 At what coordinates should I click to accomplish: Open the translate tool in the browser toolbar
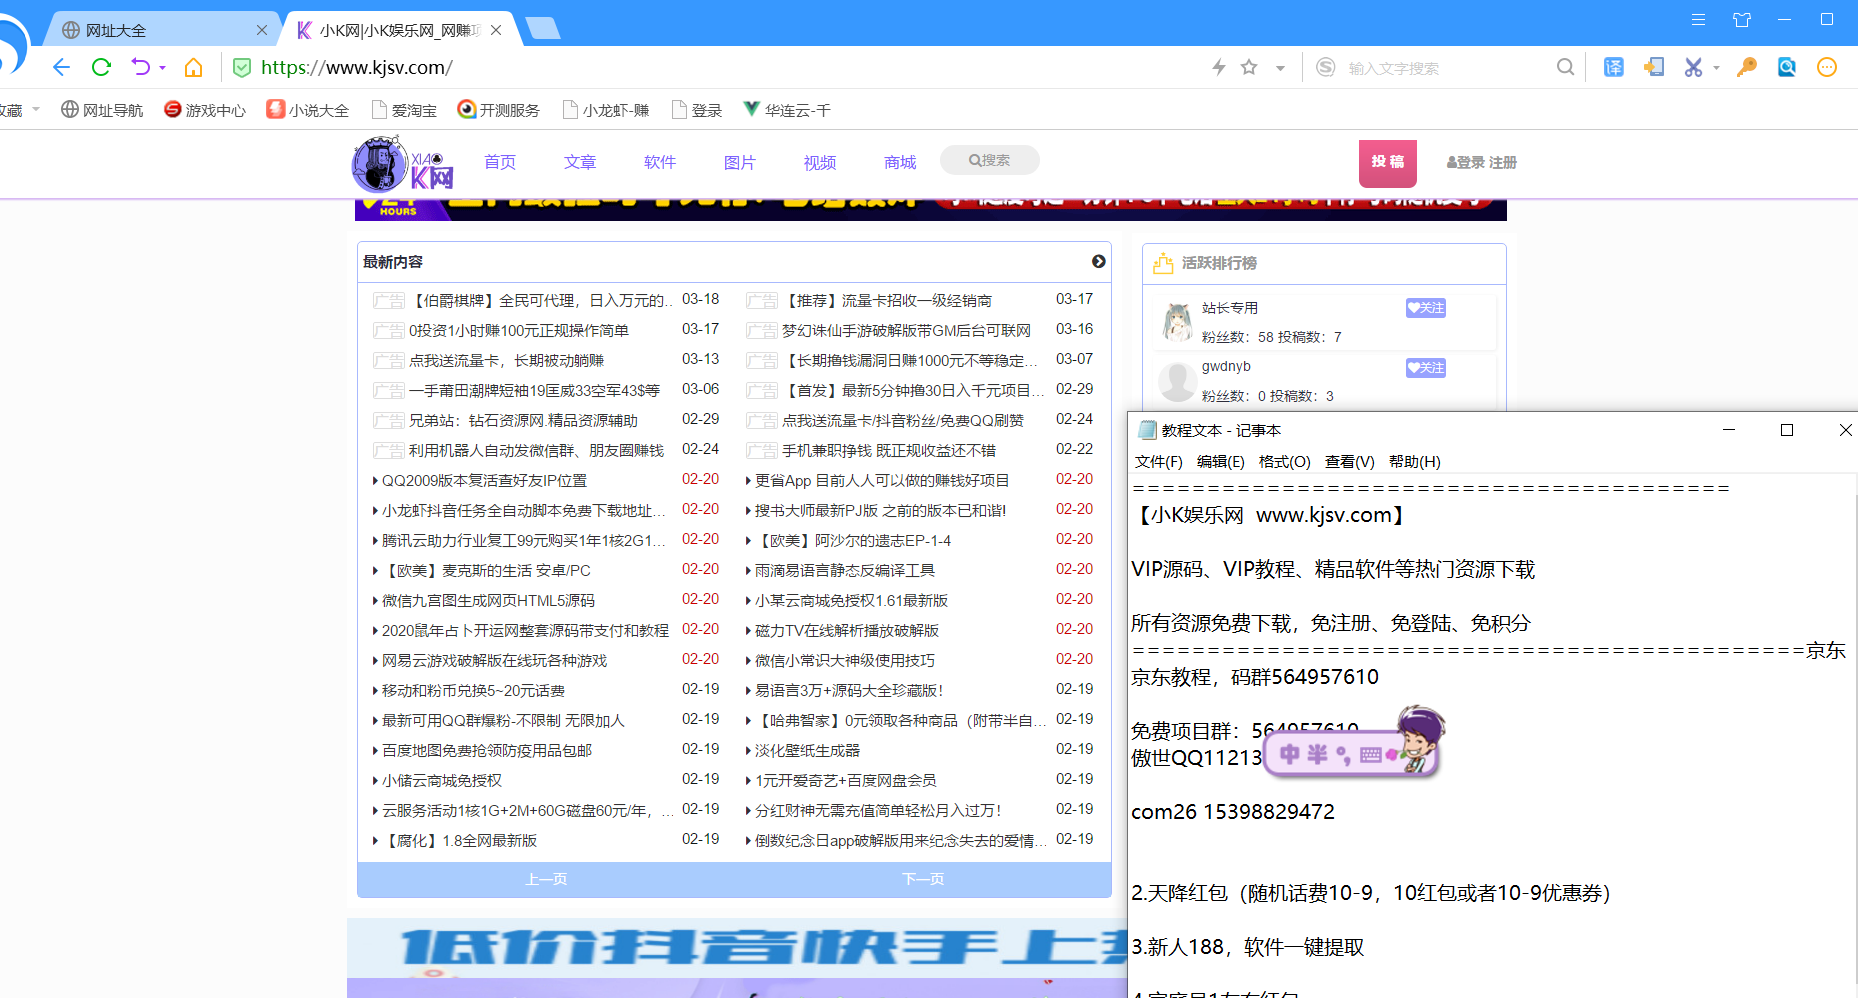(1614, 67)
